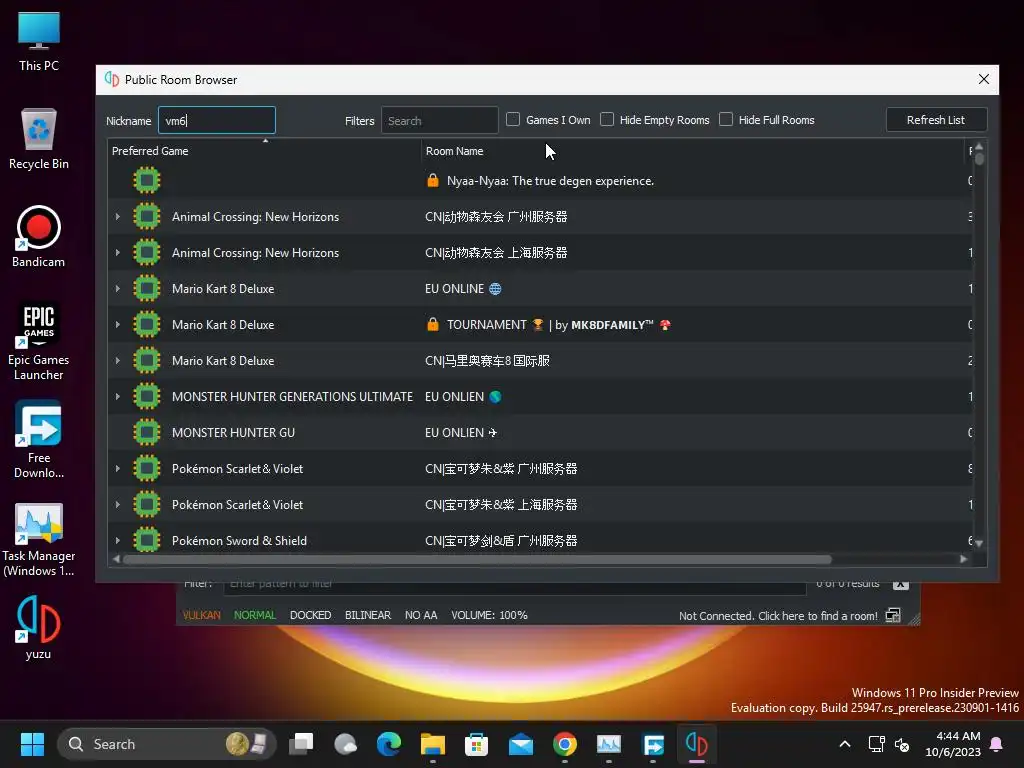Expand MONSTER HUNTER GENERATIONS ULTIMATE row
The height and width of the screenshot is (768, 1024).
click(x=118, y=396)
